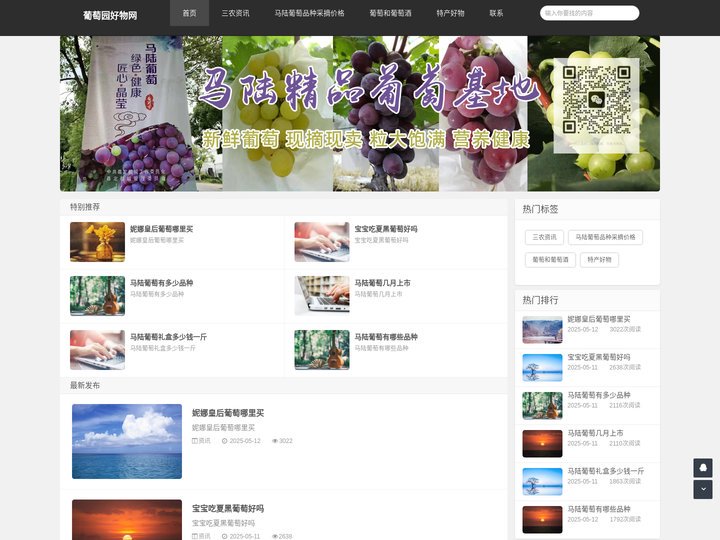
Task: Click ranking thumbnail beside 宝宝吃夏黑葡萄好吗
Action: (542, 367)
